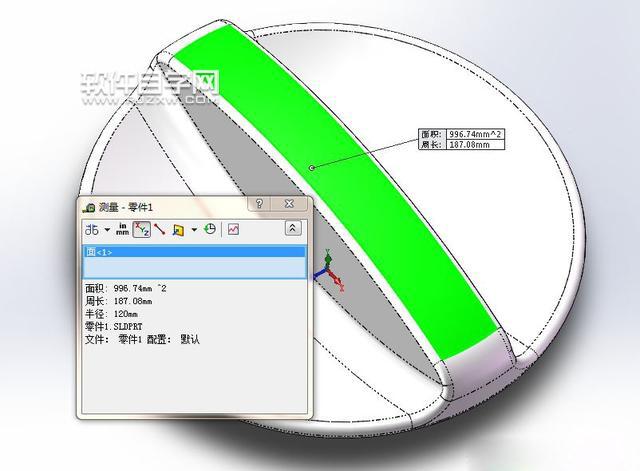Image resolution: width=640 pixels, height=471 pixels.
Task: Toggle the Show XYZ Measurements button
Action: (x=142, y=229)
